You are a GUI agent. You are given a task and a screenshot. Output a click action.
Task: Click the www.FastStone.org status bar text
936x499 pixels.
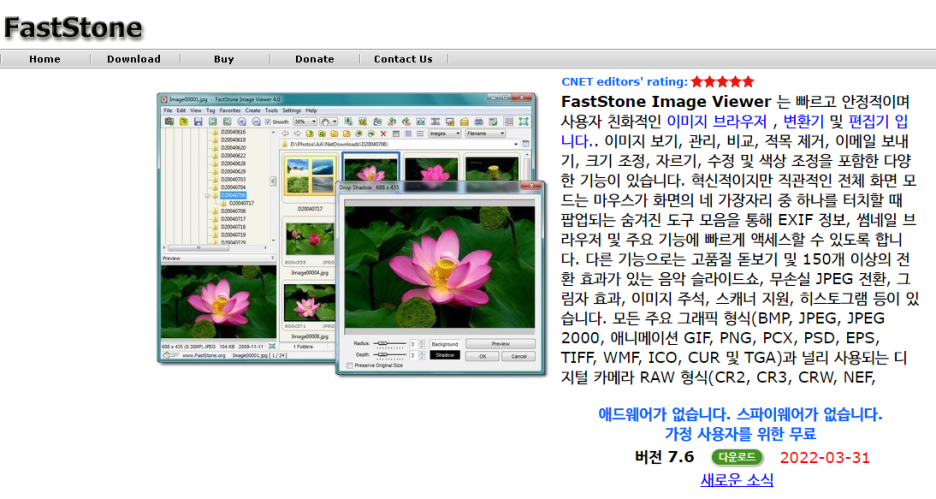click(204, 355)
